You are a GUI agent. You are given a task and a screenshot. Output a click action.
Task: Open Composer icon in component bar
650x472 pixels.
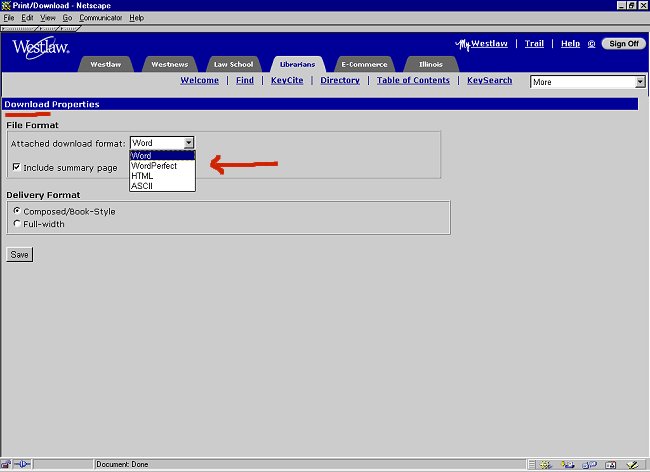click(x=632, y=465)
